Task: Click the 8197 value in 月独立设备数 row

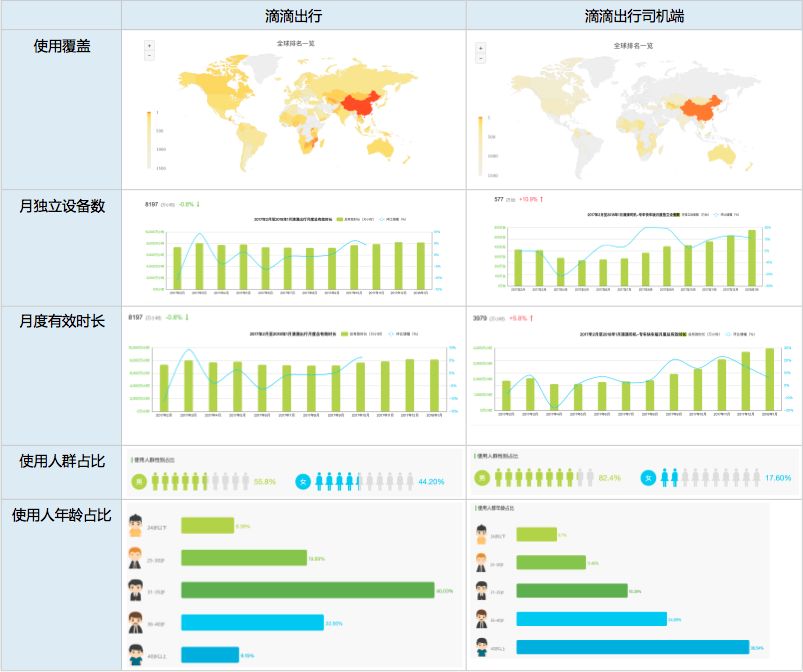Action: pos(152,204)
